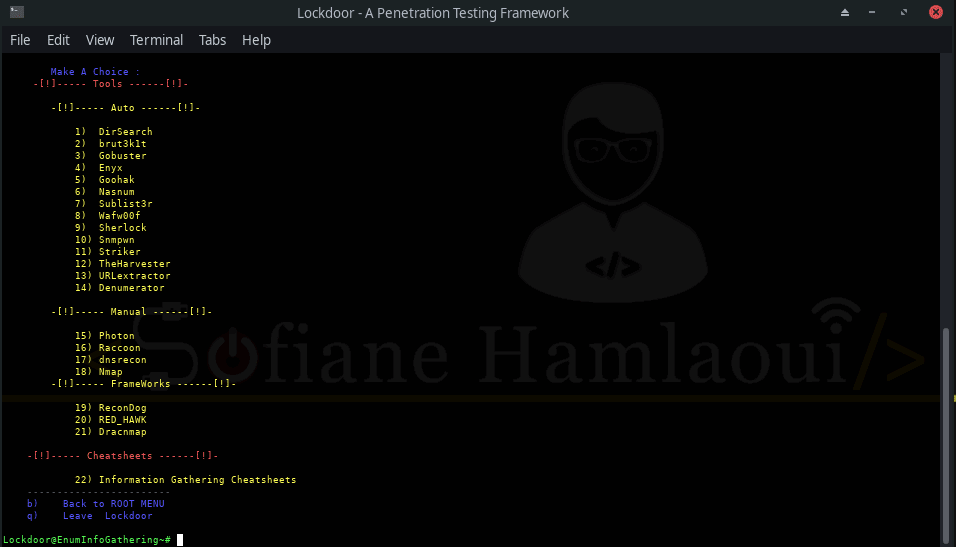Click the terminal icon in title bar
The image size is (956, 547).
(17, 12)
